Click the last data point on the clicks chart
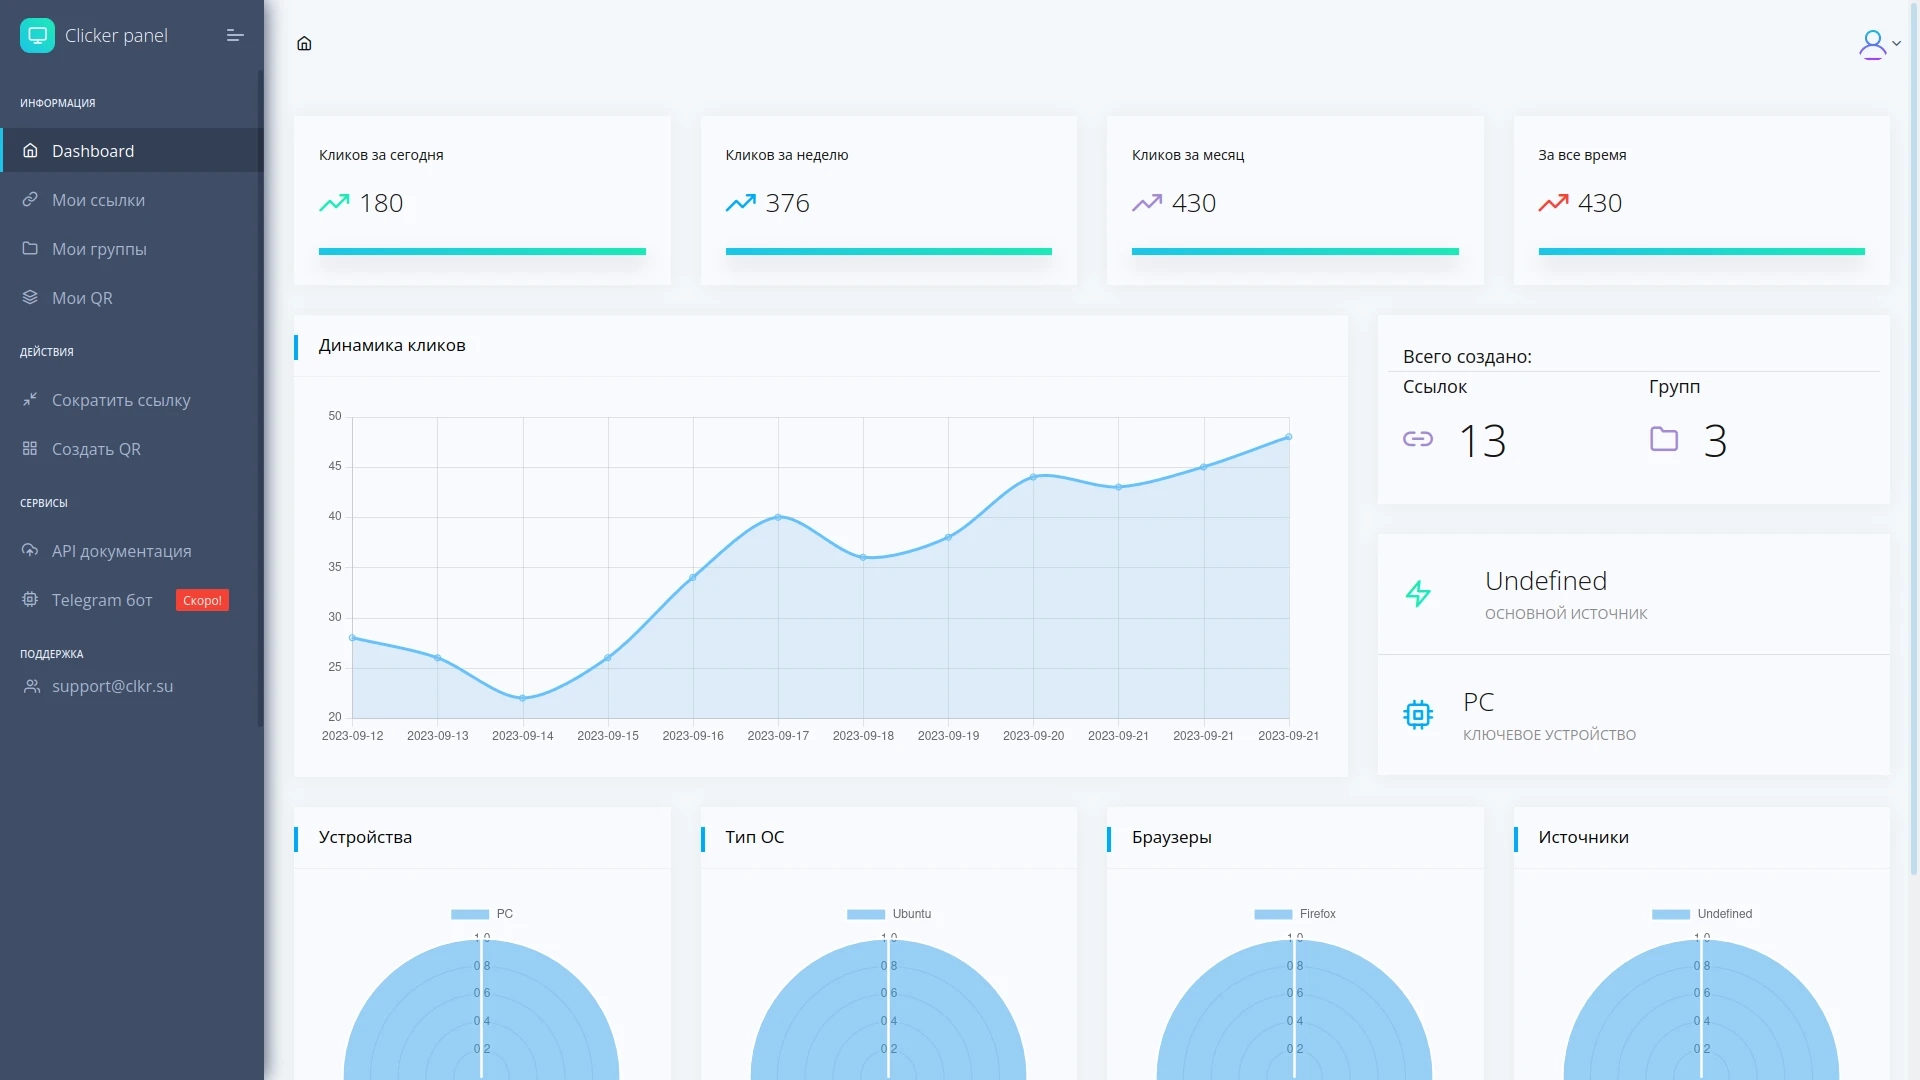This screenshot has width=1920, height=1080. click(x=1288, y=437)
